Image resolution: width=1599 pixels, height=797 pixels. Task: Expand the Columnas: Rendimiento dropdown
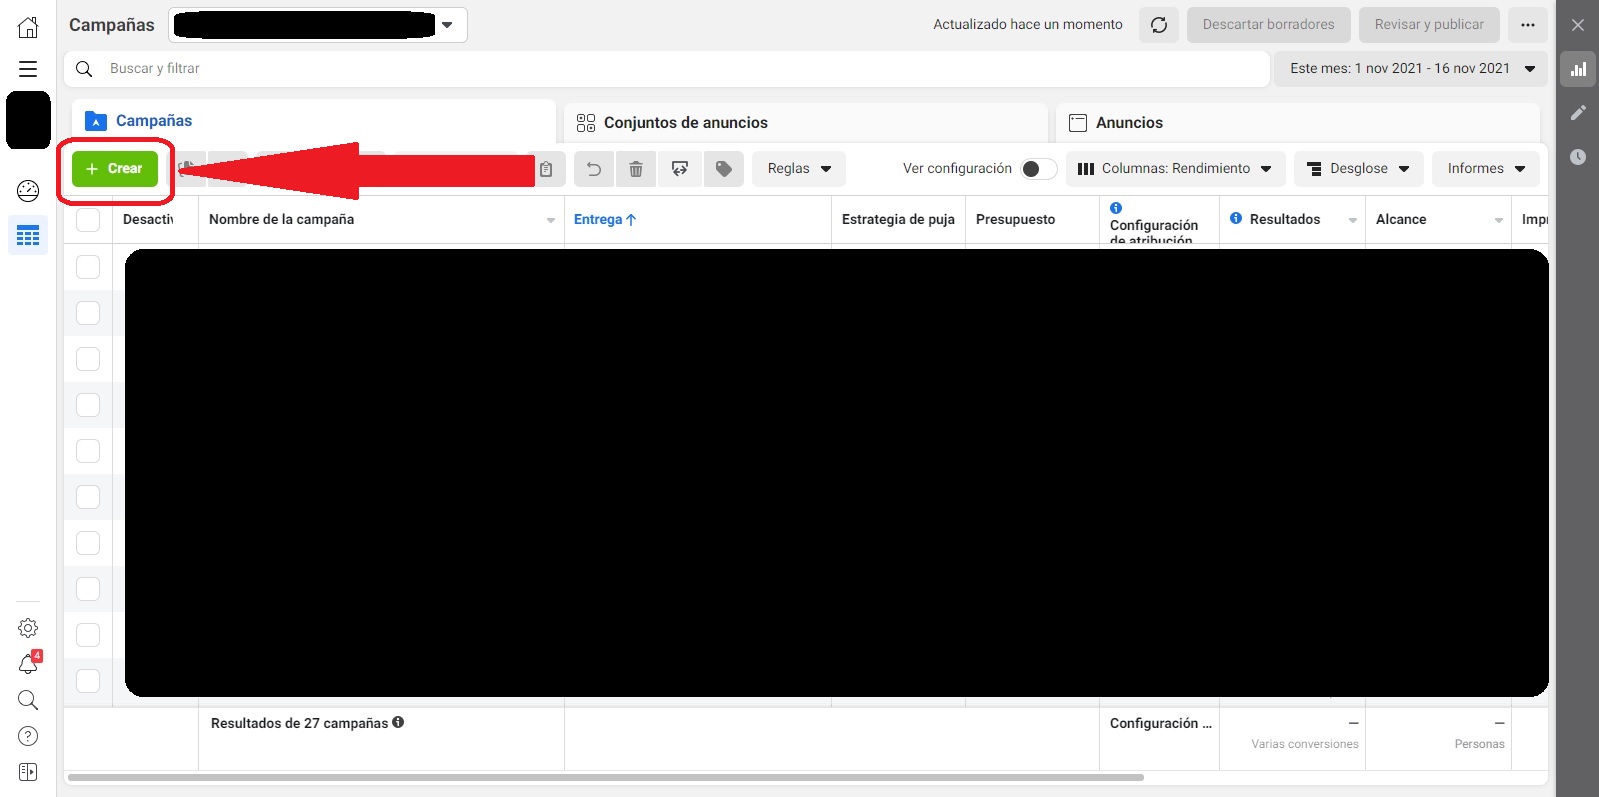[1175, 169]
